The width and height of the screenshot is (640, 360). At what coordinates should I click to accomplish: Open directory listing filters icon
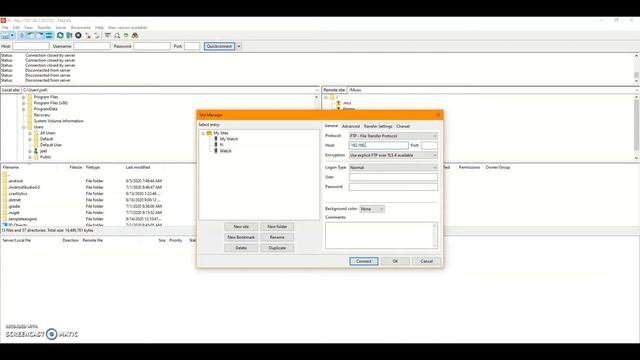coord(108,36)
